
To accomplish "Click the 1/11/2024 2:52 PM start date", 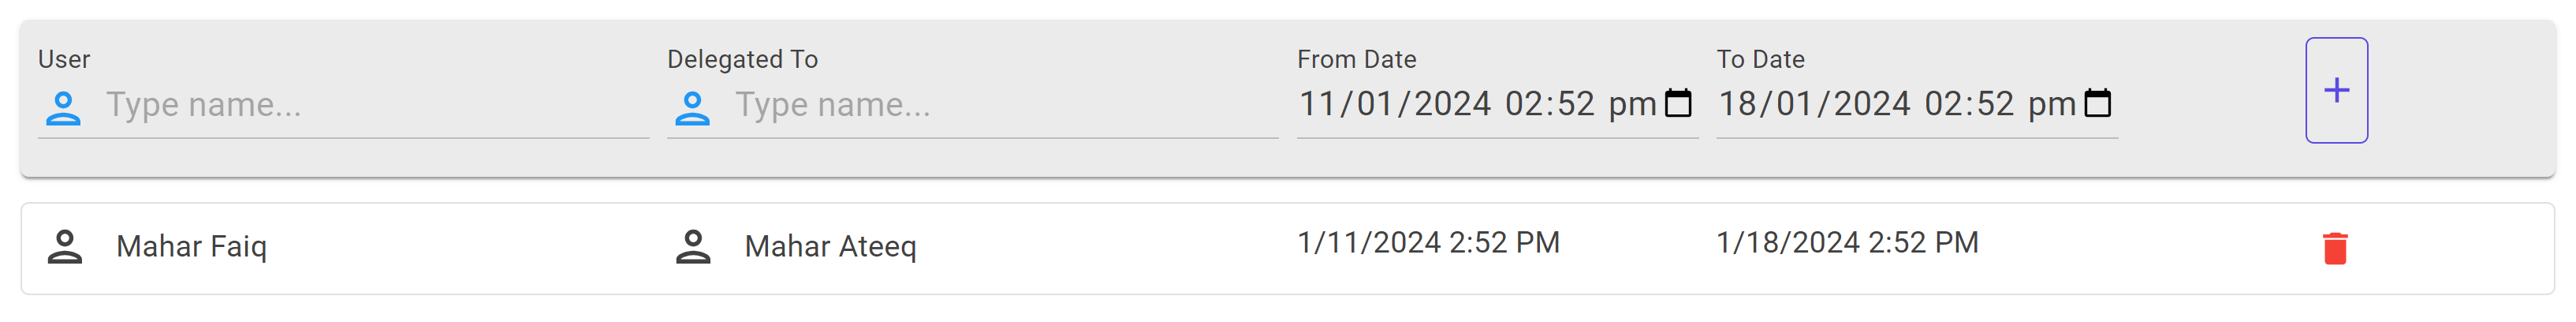I will (x=1428, y=243).
